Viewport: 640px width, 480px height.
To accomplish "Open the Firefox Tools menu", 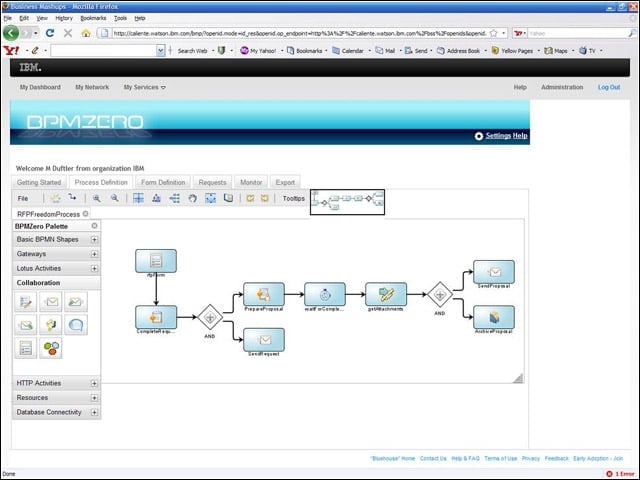I will click(120, 18).
